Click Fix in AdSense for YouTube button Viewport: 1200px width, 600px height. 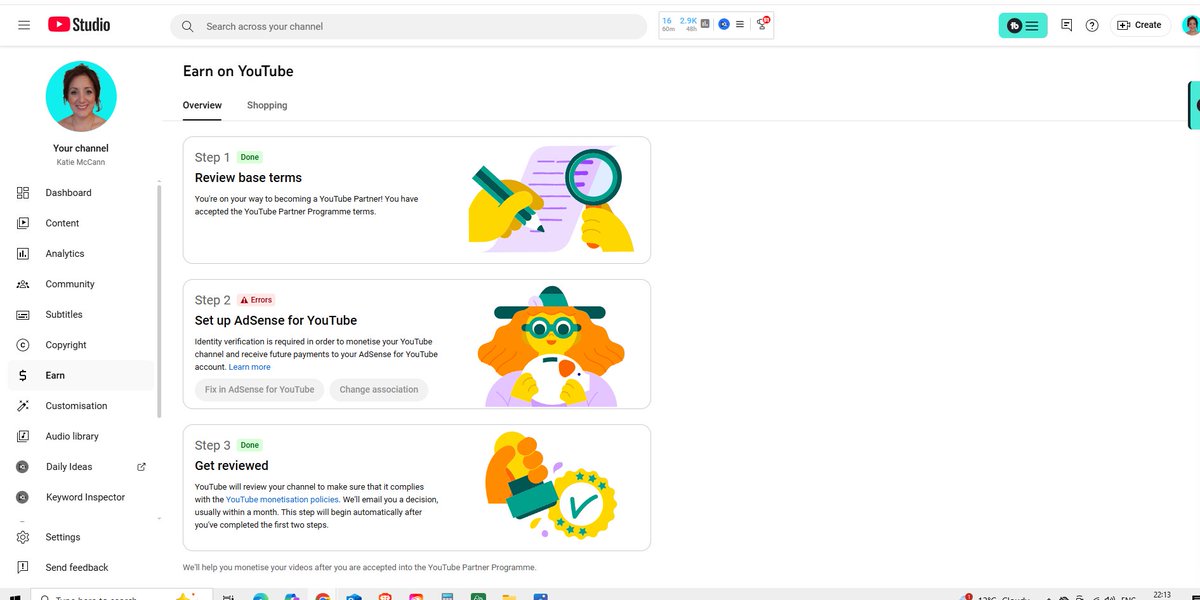260,390
